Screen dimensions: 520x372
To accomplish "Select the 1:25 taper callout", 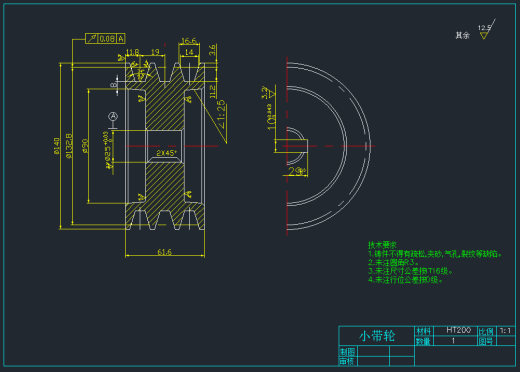I will (x=221, y=115).
